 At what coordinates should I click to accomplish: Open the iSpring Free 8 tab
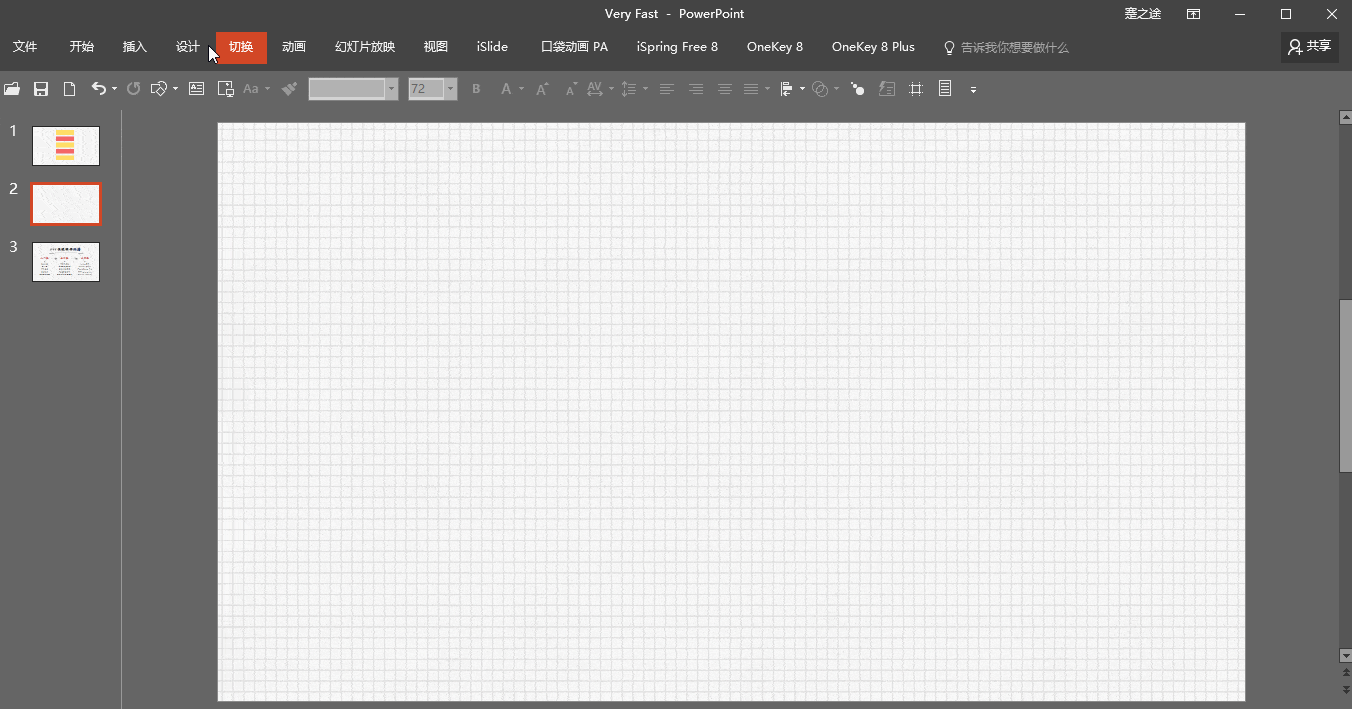[677, 47]
